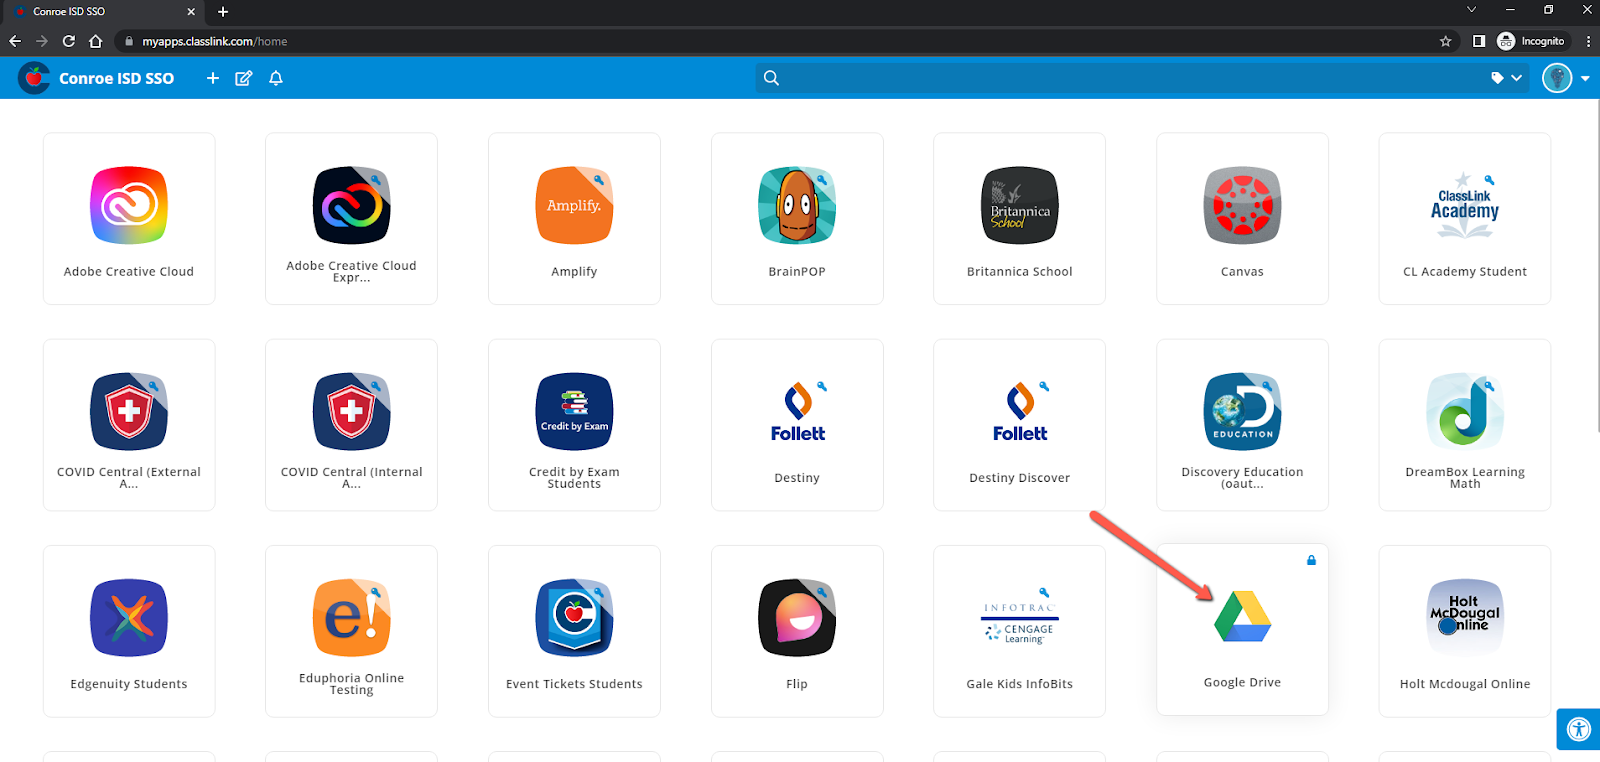Open a new browser tab

(x=223, y=12)
